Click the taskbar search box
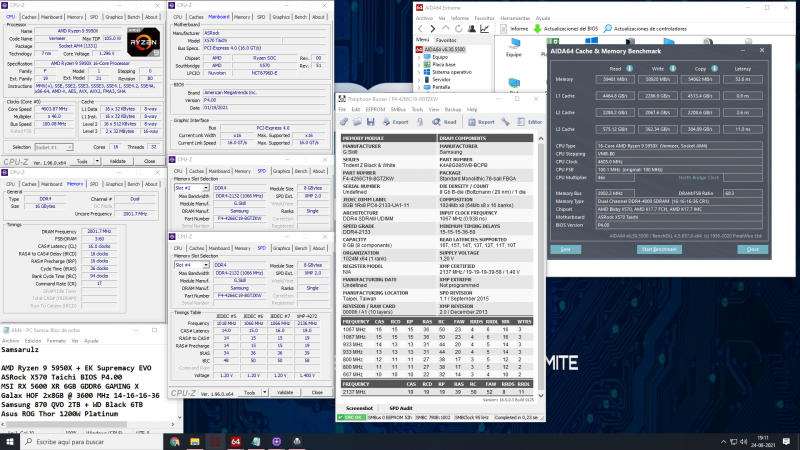 91,442
